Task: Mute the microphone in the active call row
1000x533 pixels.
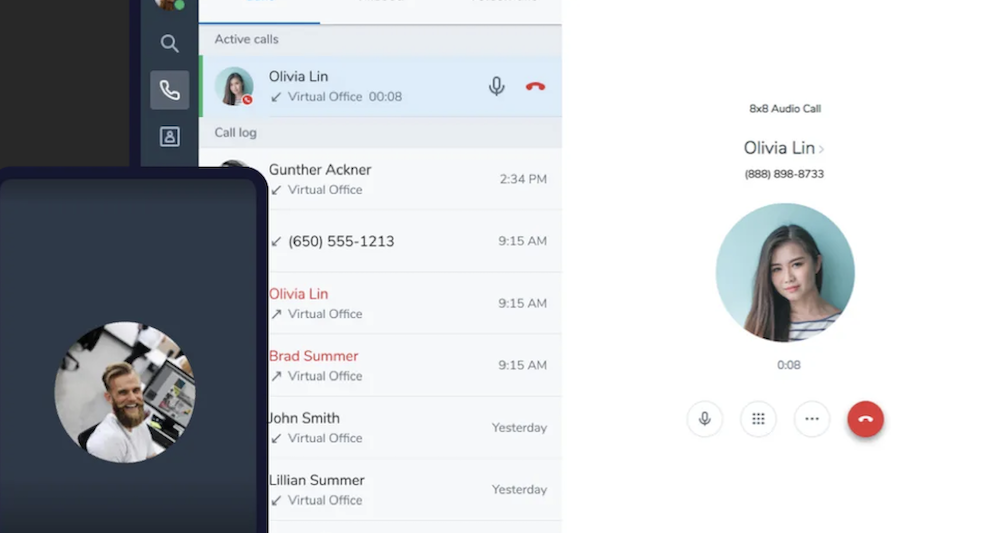Action: (497, 86)
